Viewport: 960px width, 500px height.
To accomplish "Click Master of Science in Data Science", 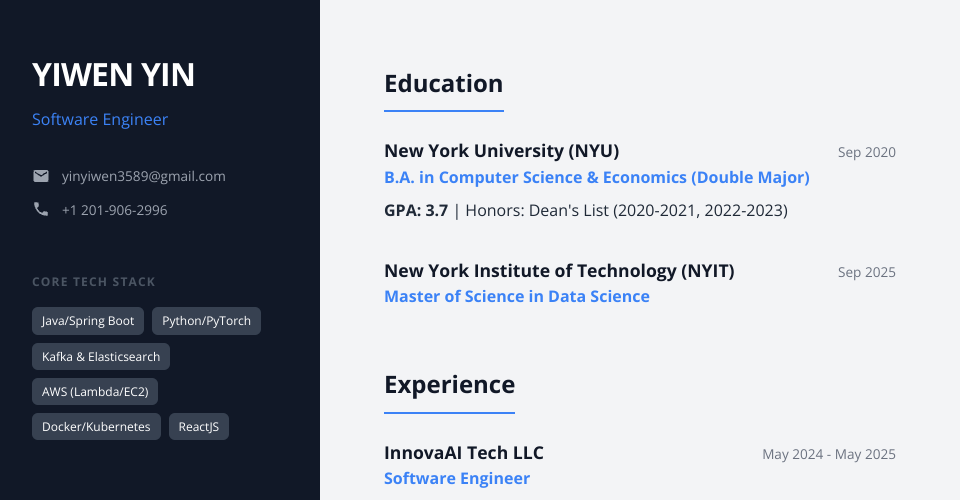I will [517, 296].
